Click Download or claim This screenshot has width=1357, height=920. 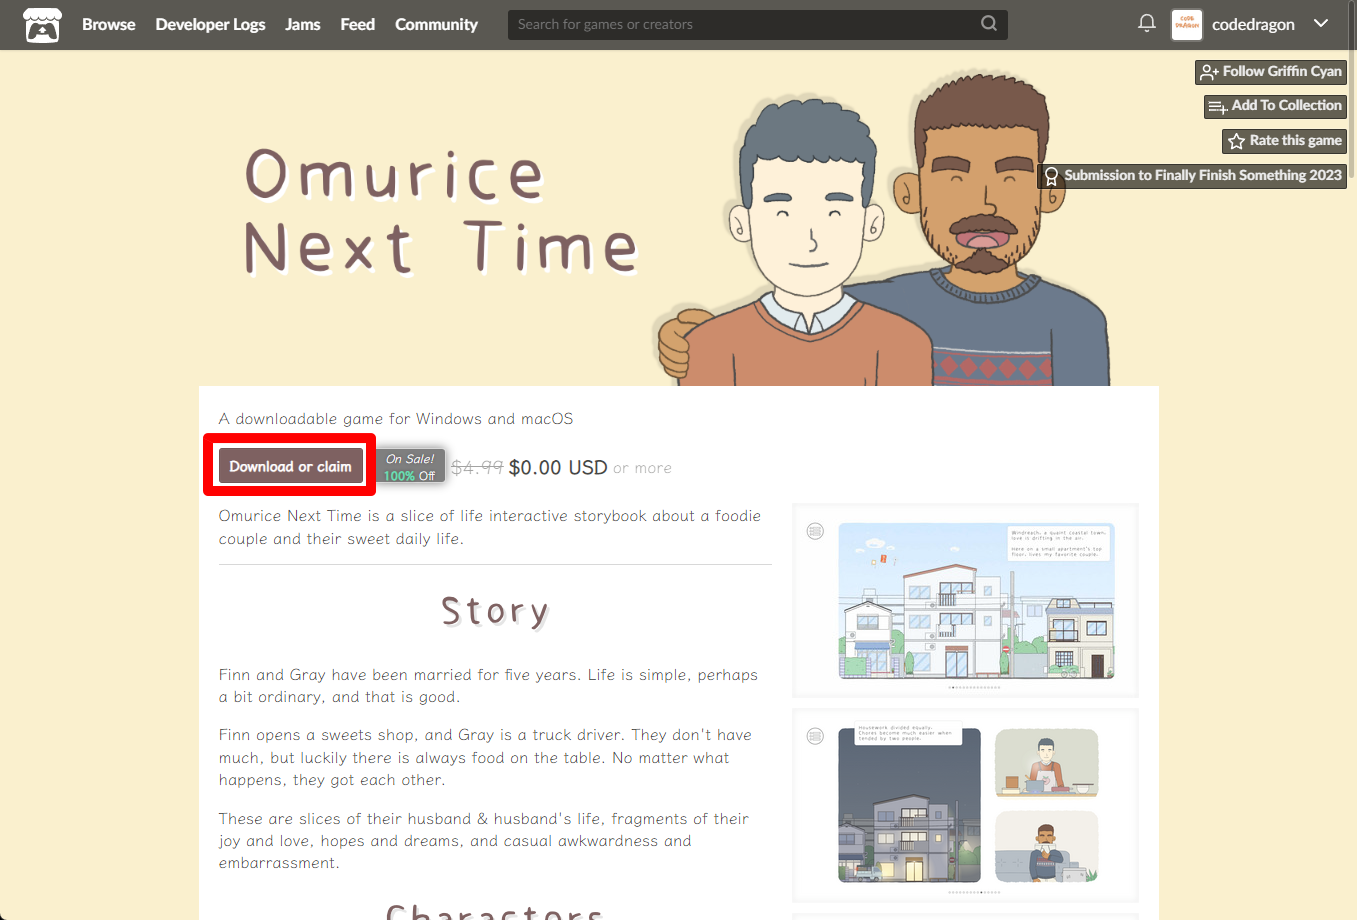pos(290,466)
